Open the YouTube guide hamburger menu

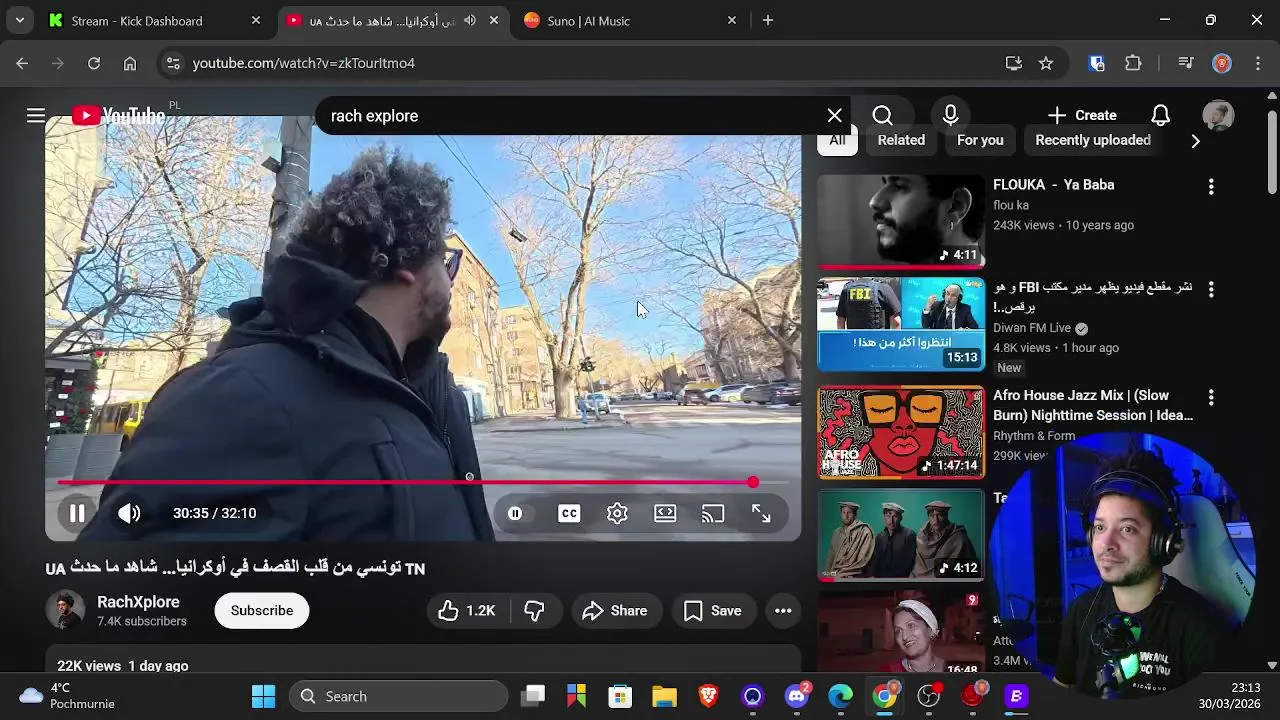(x=36, y=116)
